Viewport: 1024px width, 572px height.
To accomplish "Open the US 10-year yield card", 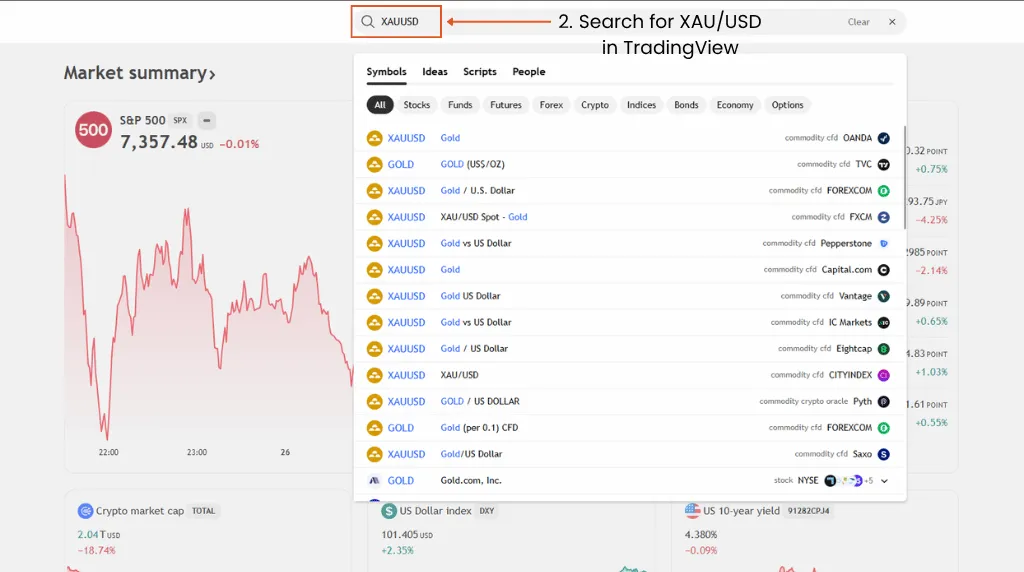I will tap(815, 532).
